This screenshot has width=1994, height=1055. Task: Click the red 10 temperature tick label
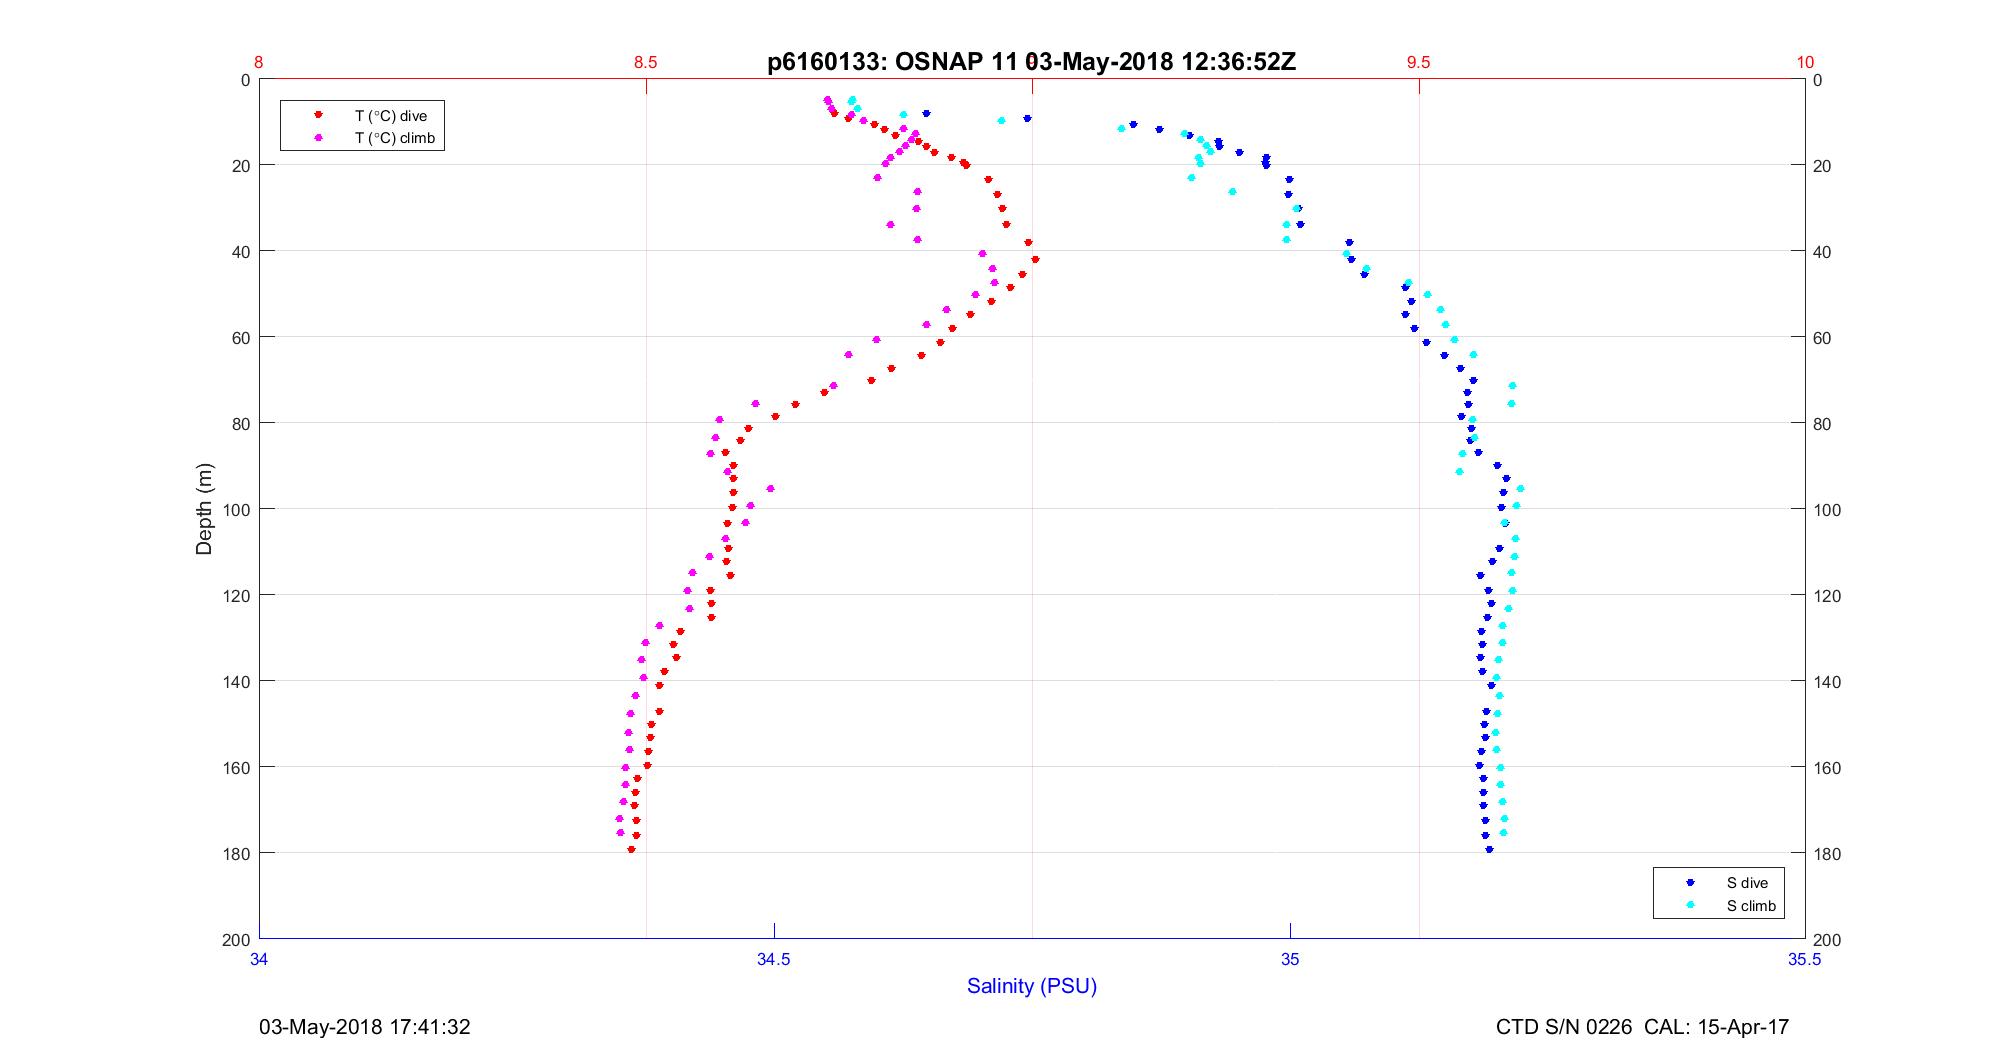pos(1805,62)
